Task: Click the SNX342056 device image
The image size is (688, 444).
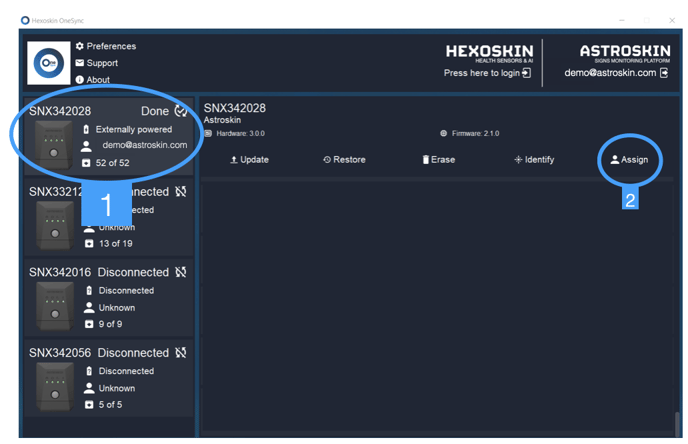Action: 55,387
